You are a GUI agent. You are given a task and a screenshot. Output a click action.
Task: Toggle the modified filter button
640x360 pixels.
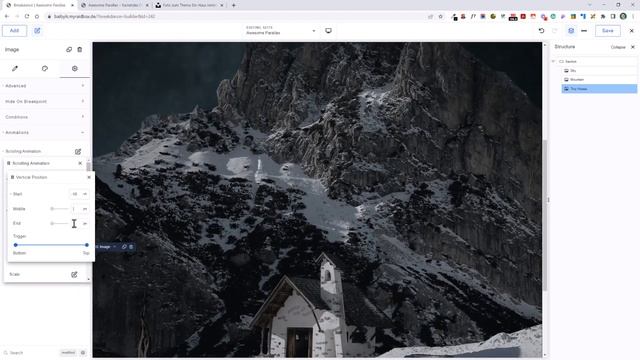tap(68, 353)
